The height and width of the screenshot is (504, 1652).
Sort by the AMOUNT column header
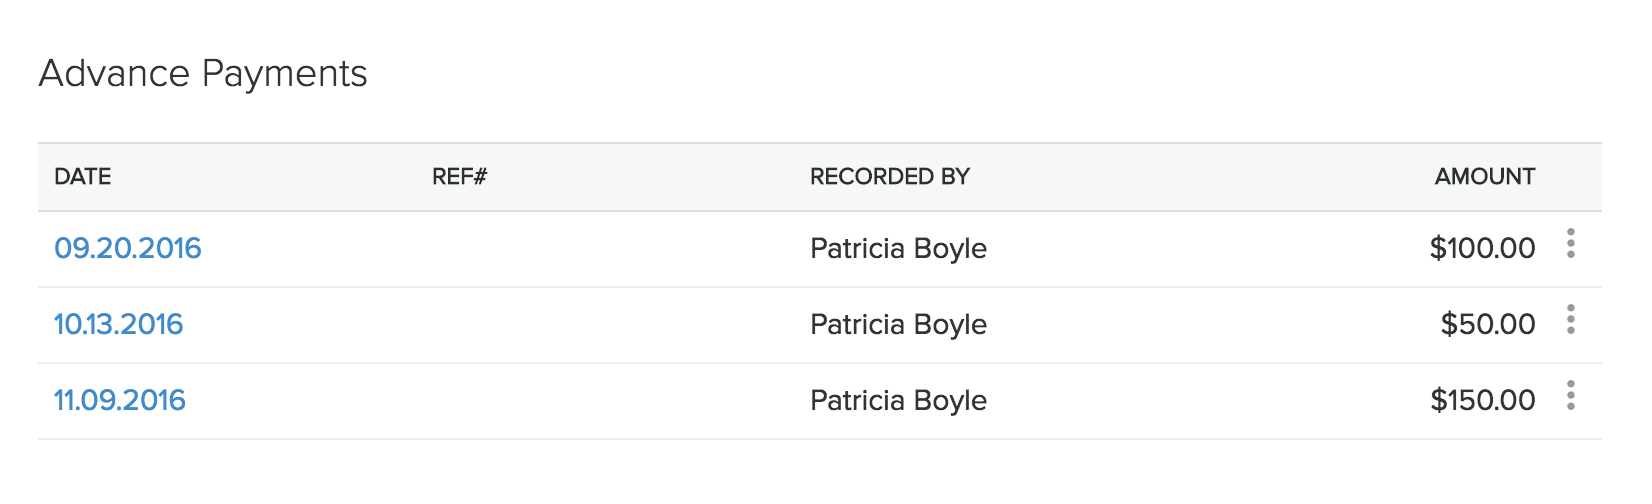[x=1485, y=177]
